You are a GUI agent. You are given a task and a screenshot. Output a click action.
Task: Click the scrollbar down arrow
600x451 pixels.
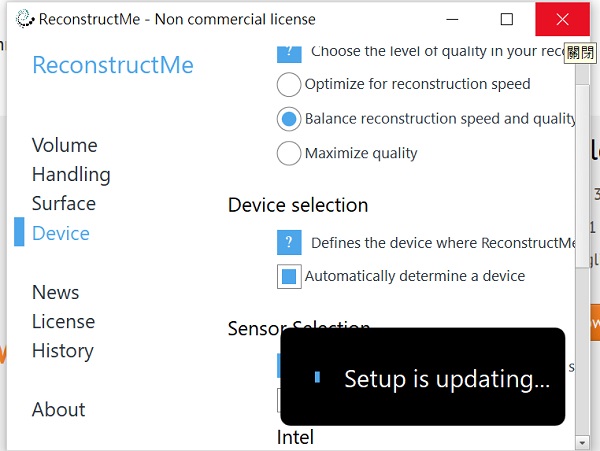[x=583, y=439]
